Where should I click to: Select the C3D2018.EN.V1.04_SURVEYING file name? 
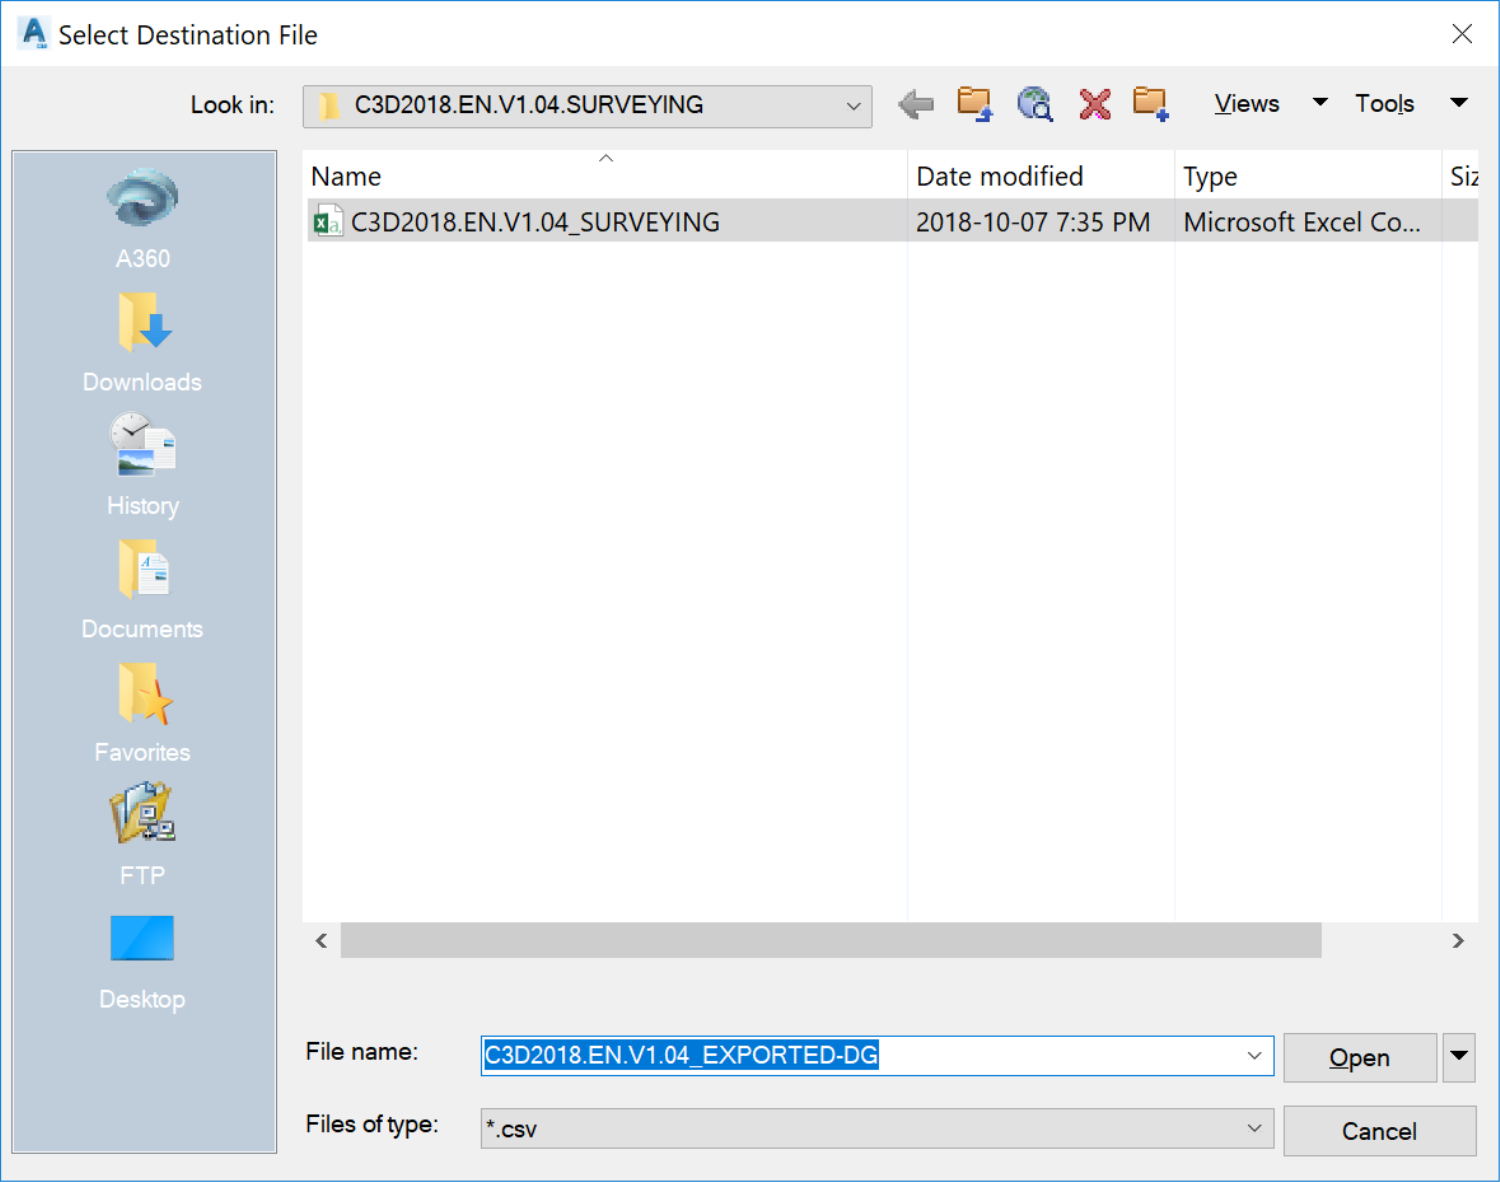point(535,222)
